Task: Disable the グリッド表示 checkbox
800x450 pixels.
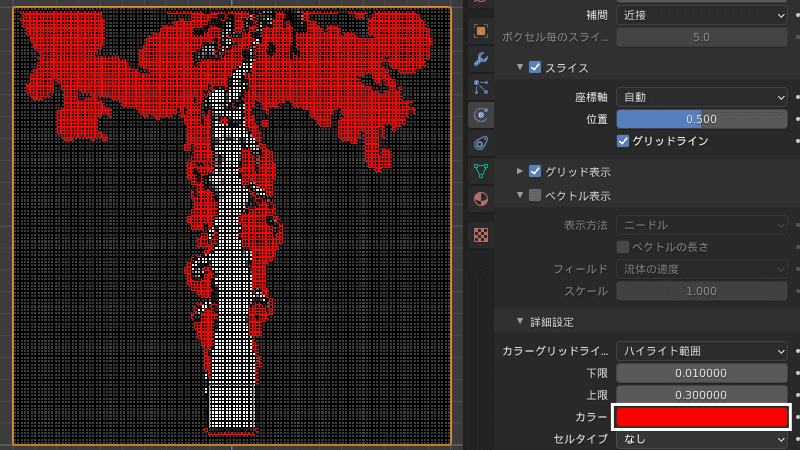Action: pos(535,171)
